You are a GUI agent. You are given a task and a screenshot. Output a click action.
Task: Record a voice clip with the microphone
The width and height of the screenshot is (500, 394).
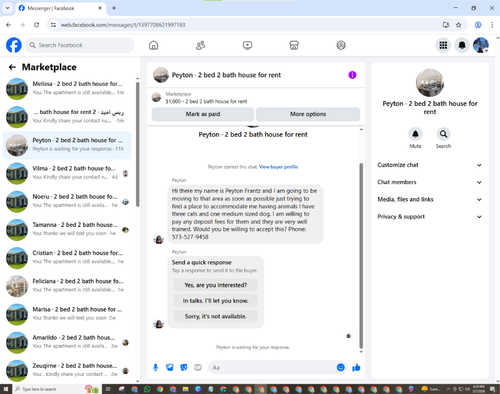156,367
